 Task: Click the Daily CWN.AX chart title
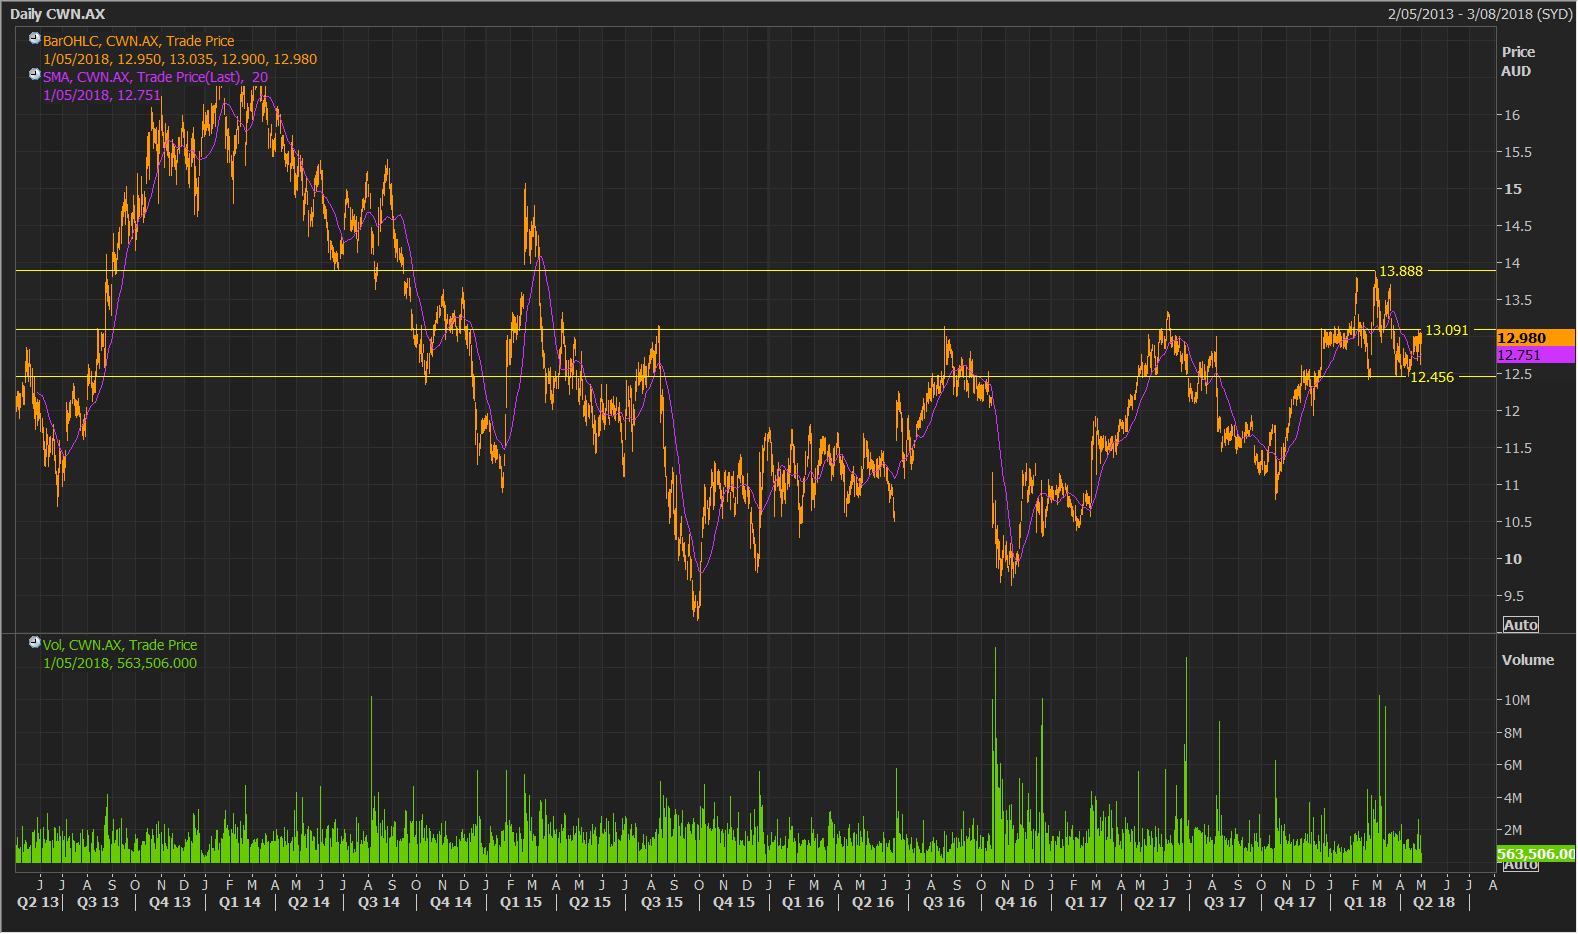pyautogui.click(x=57, y=14)
